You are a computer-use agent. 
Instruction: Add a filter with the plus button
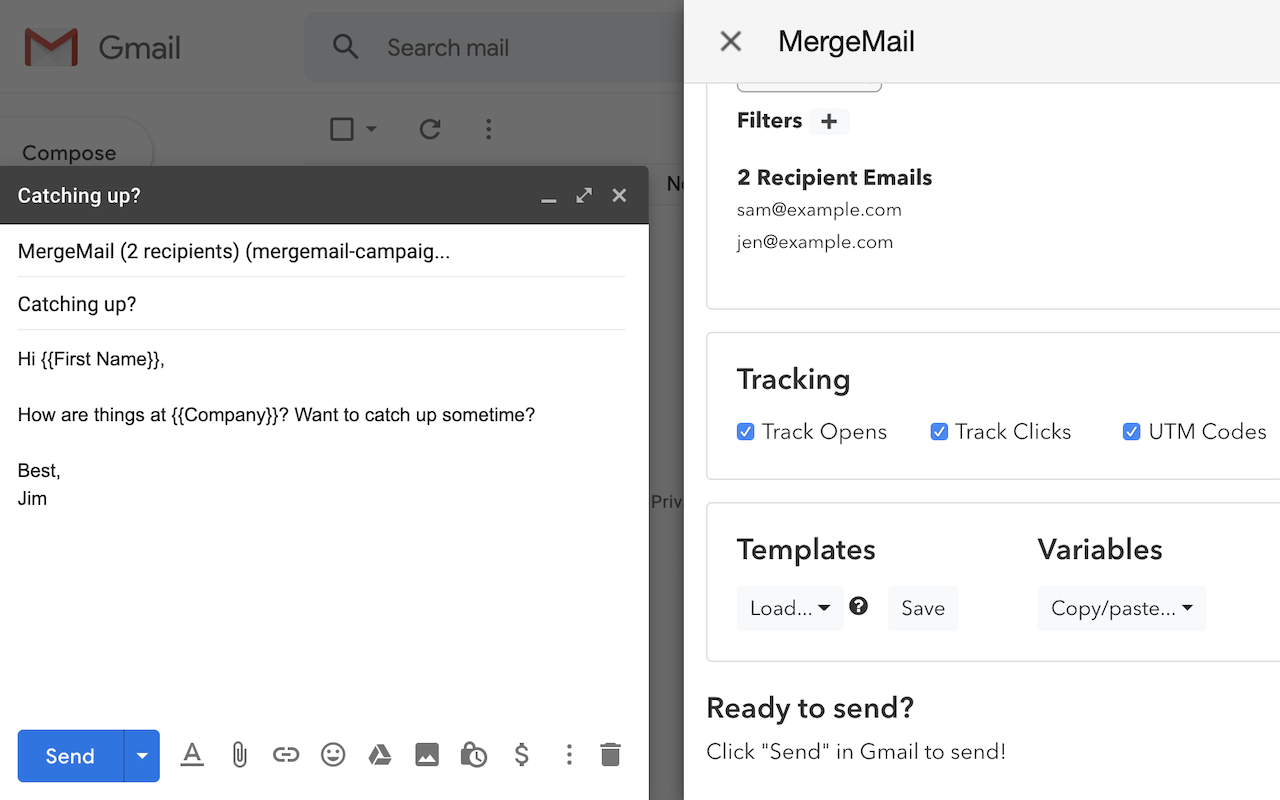pos(829,121)
